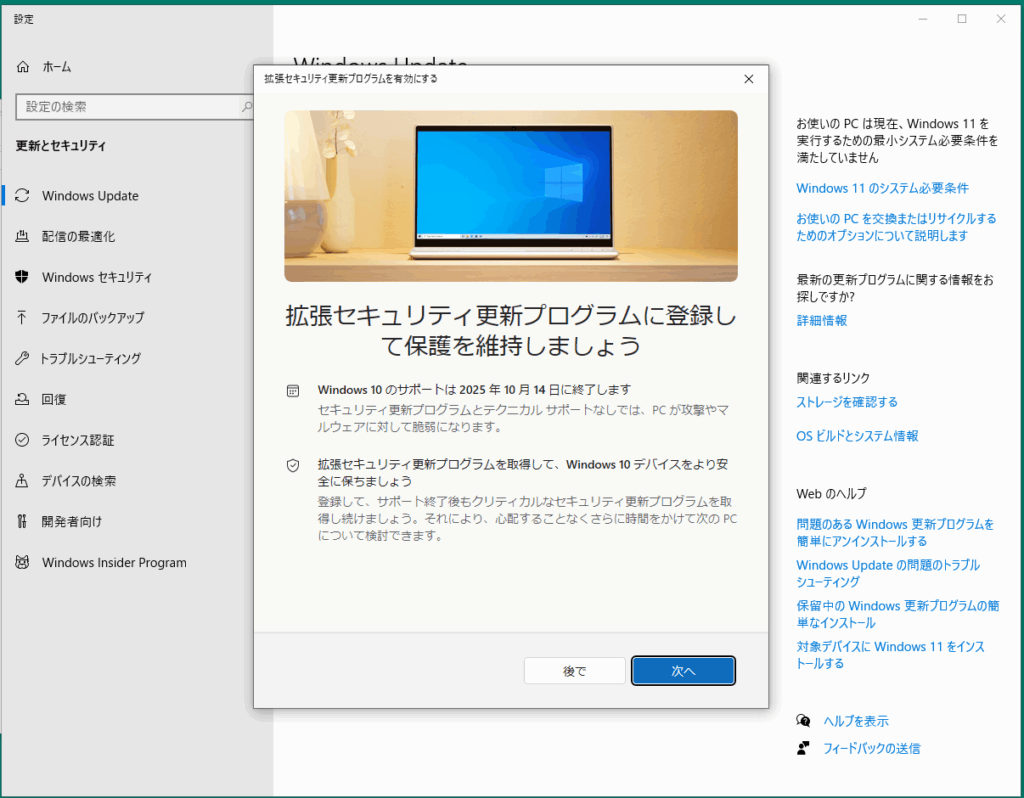This screenshot has height=798, width=1024.
Task: Open OS ビルドとシステム情報 link
Action: pos(857,436)
